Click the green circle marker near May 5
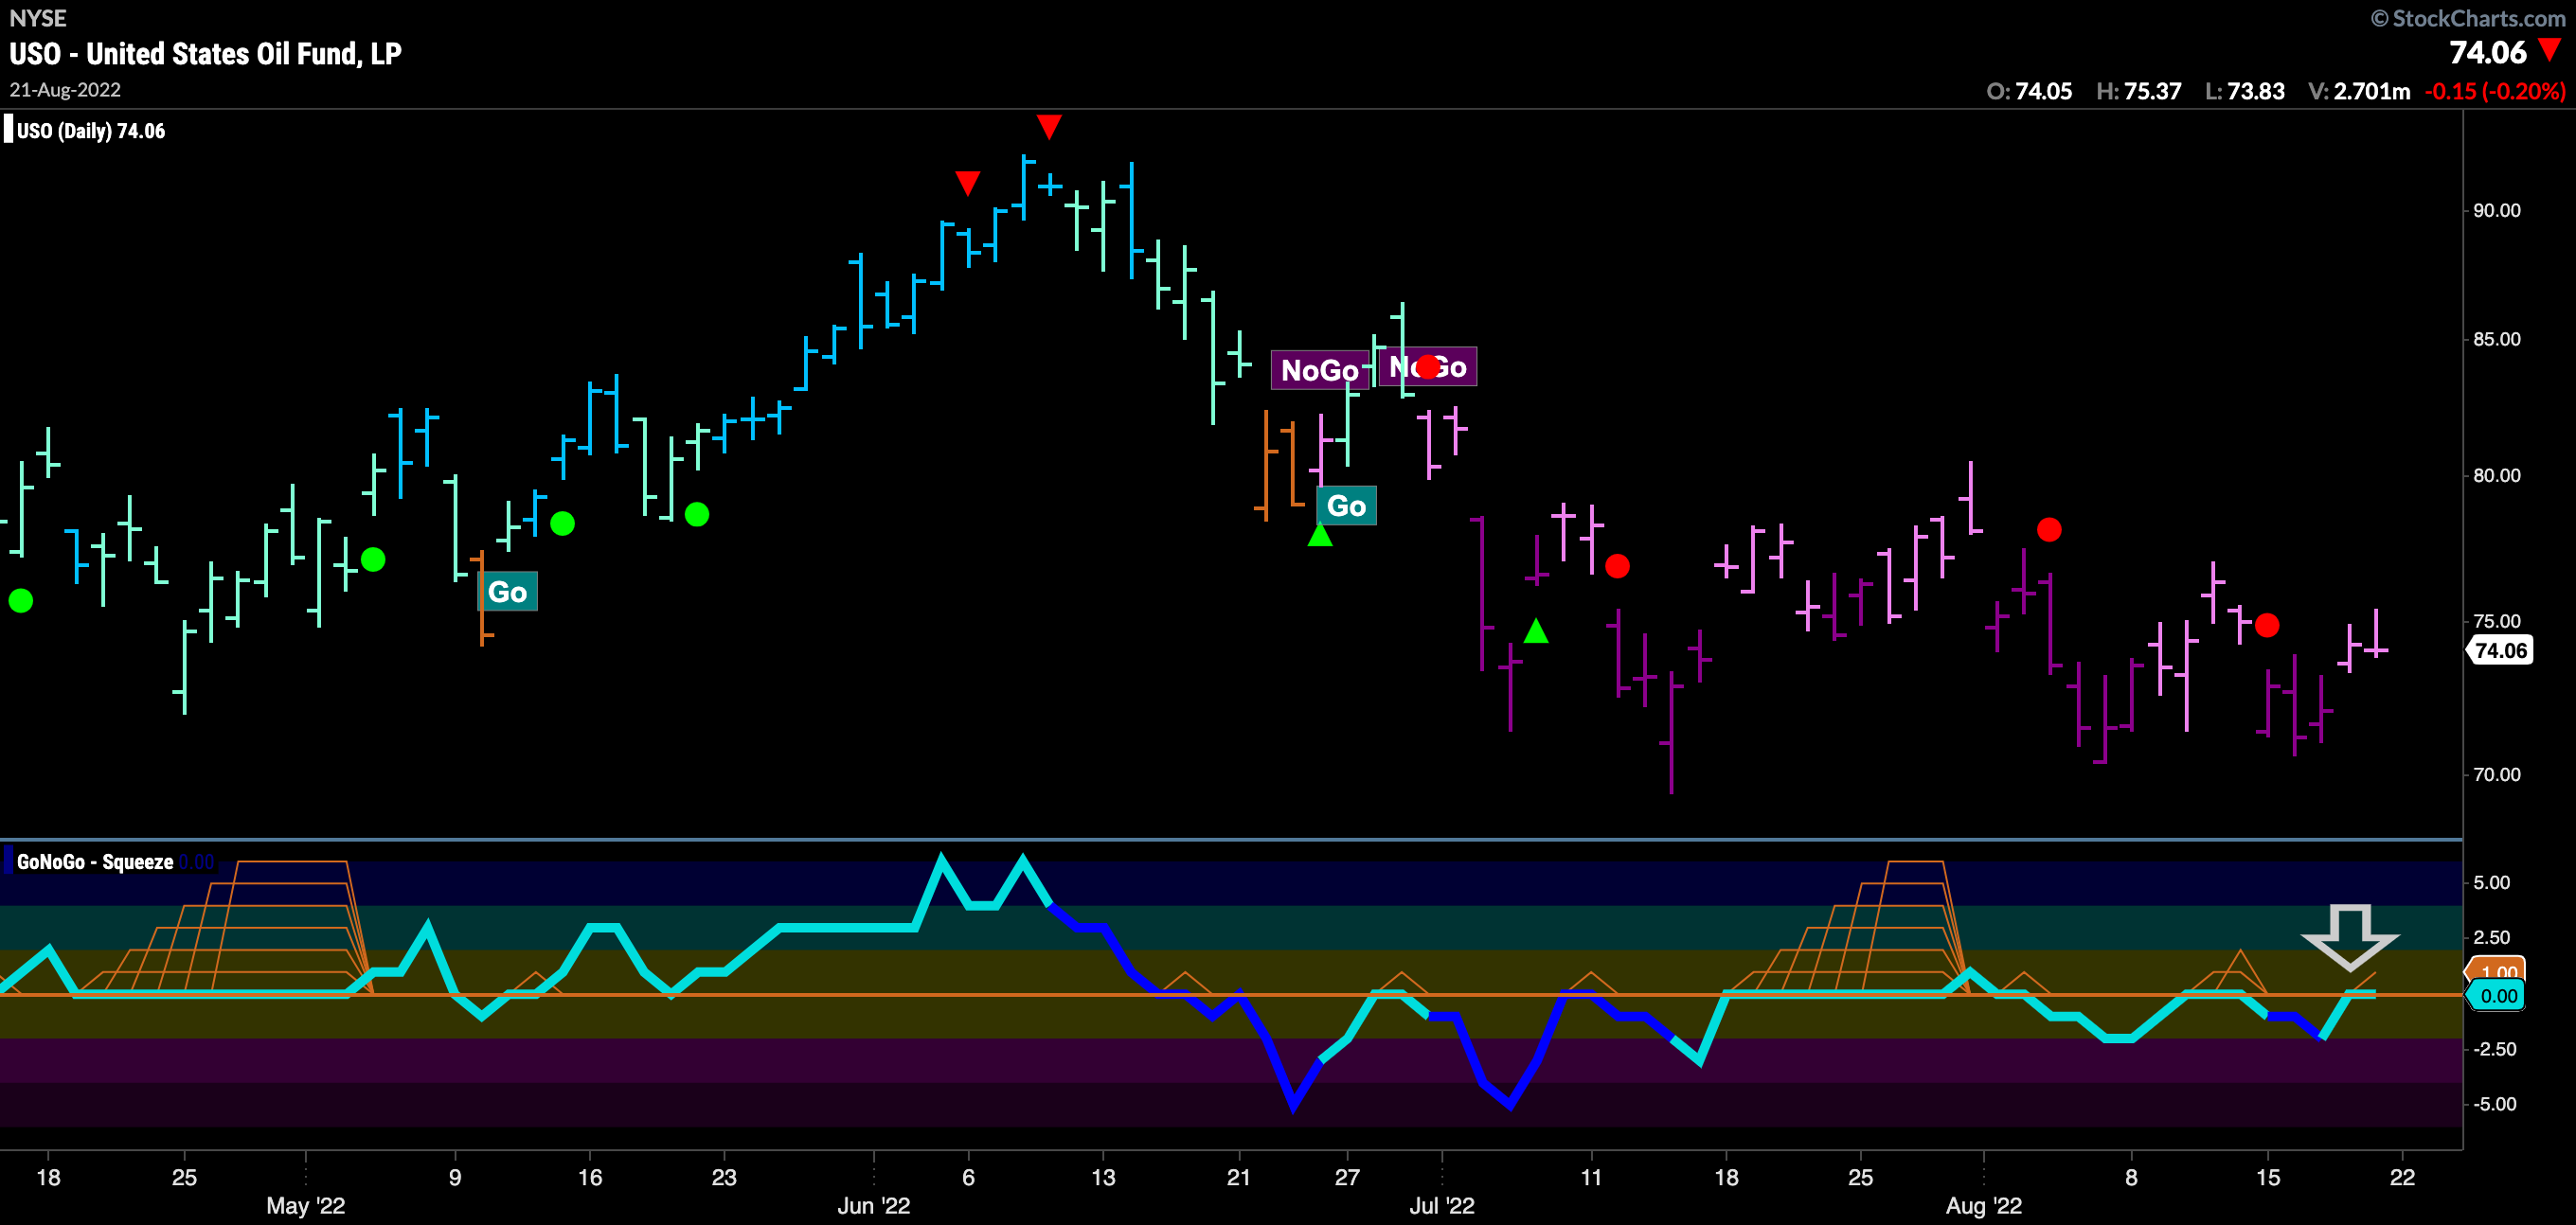2576x1225 pixels. 373,560
